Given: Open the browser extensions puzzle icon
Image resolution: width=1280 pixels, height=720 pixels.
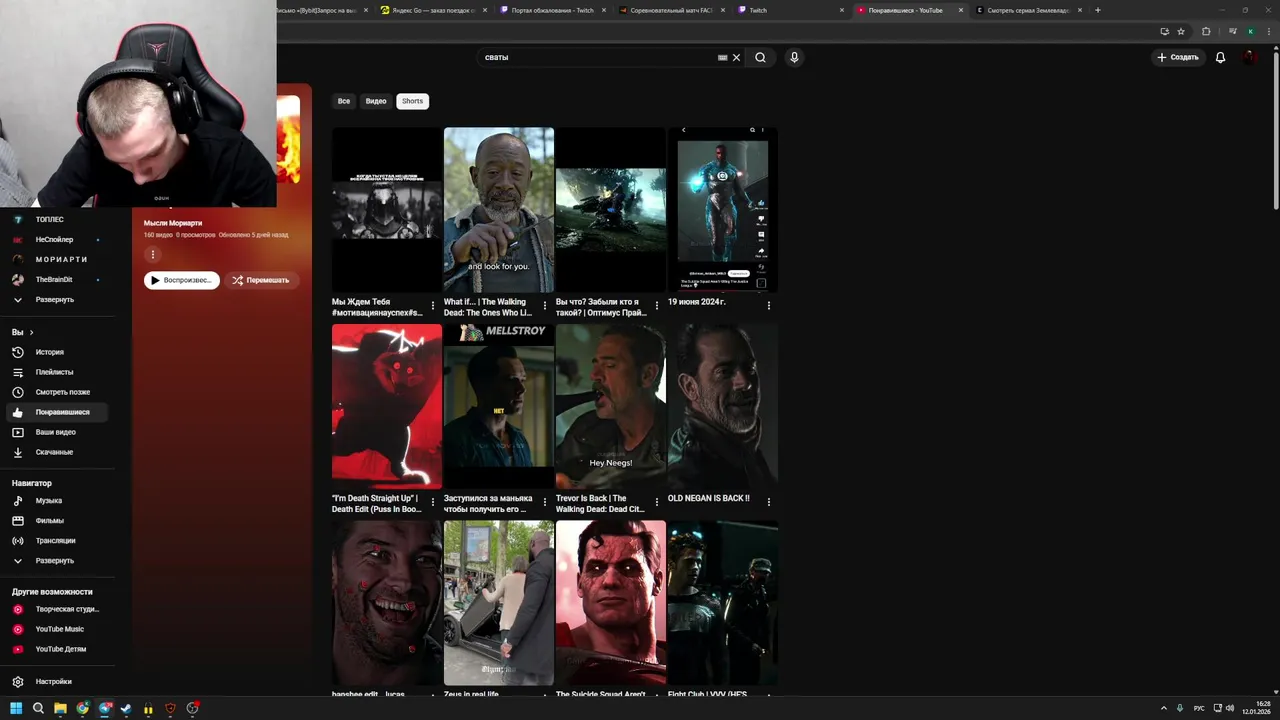Looking at the screenshot, I should click(1205, 31).
